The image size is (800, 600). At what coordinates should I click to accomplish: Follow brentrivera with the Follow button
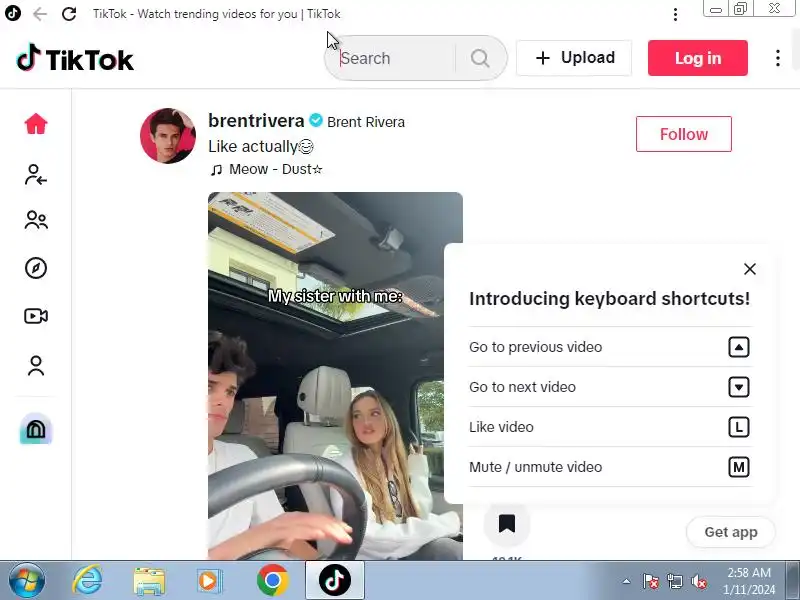[684, 134]
